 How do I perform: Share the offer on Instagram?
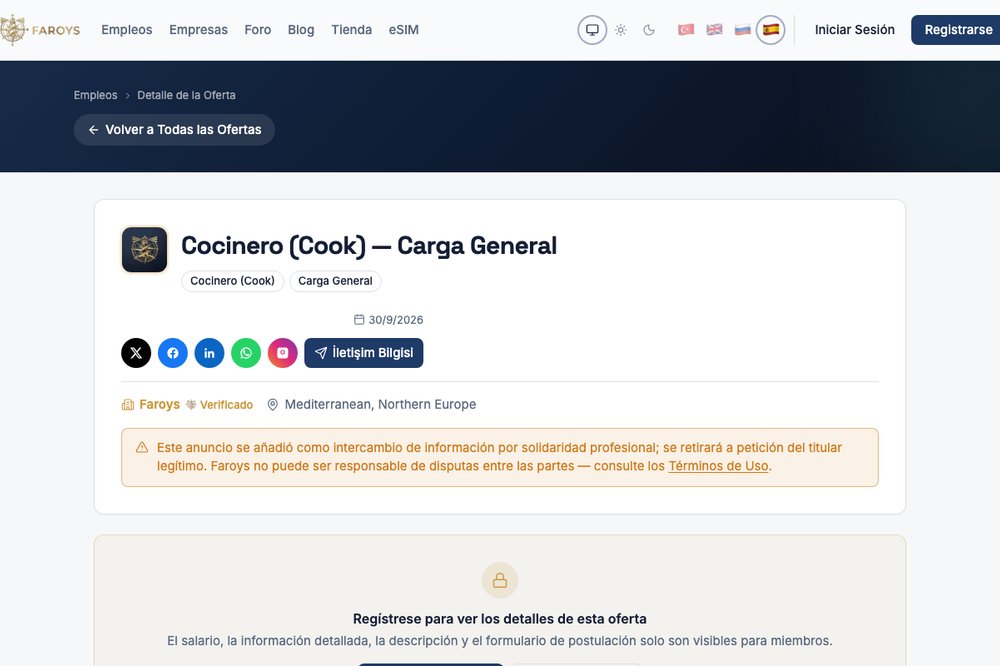(283, 353)
